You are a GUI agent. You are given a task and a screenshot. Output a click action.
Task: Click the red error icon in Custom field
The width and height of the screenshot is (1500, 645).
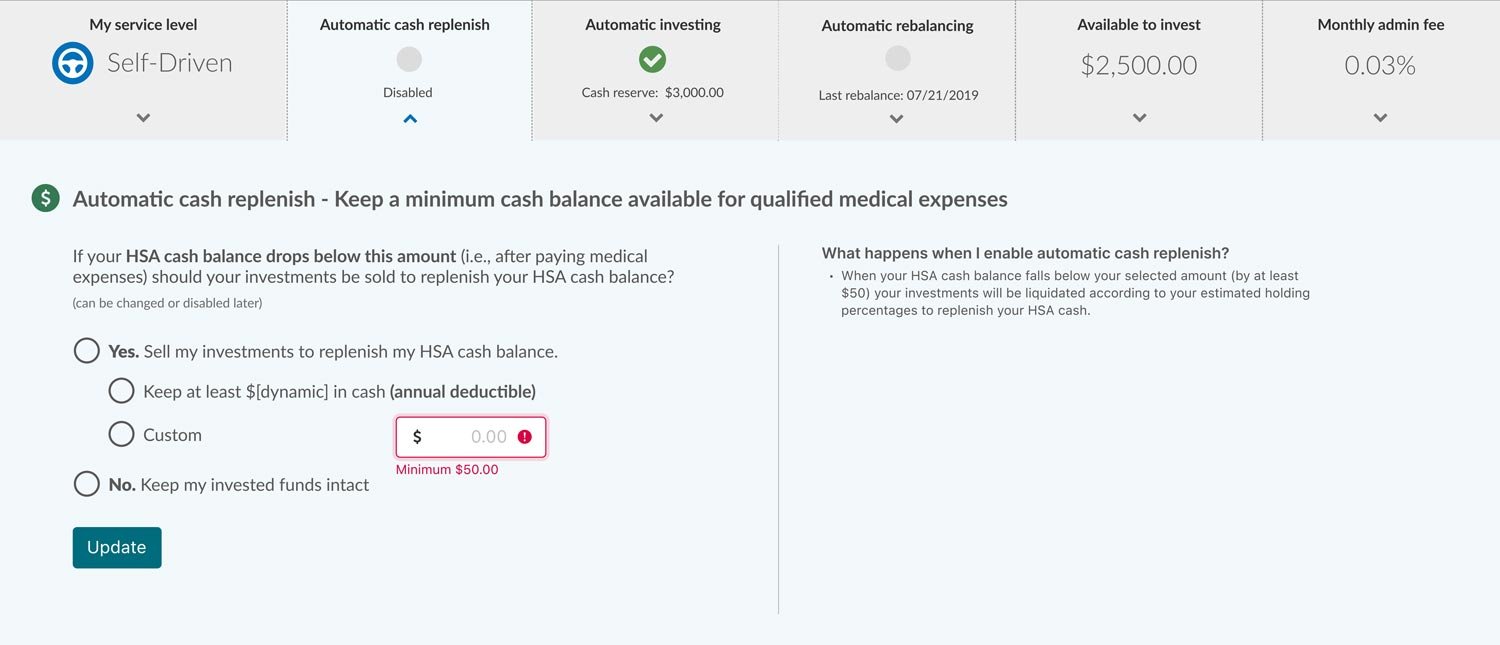click(525, 437)
